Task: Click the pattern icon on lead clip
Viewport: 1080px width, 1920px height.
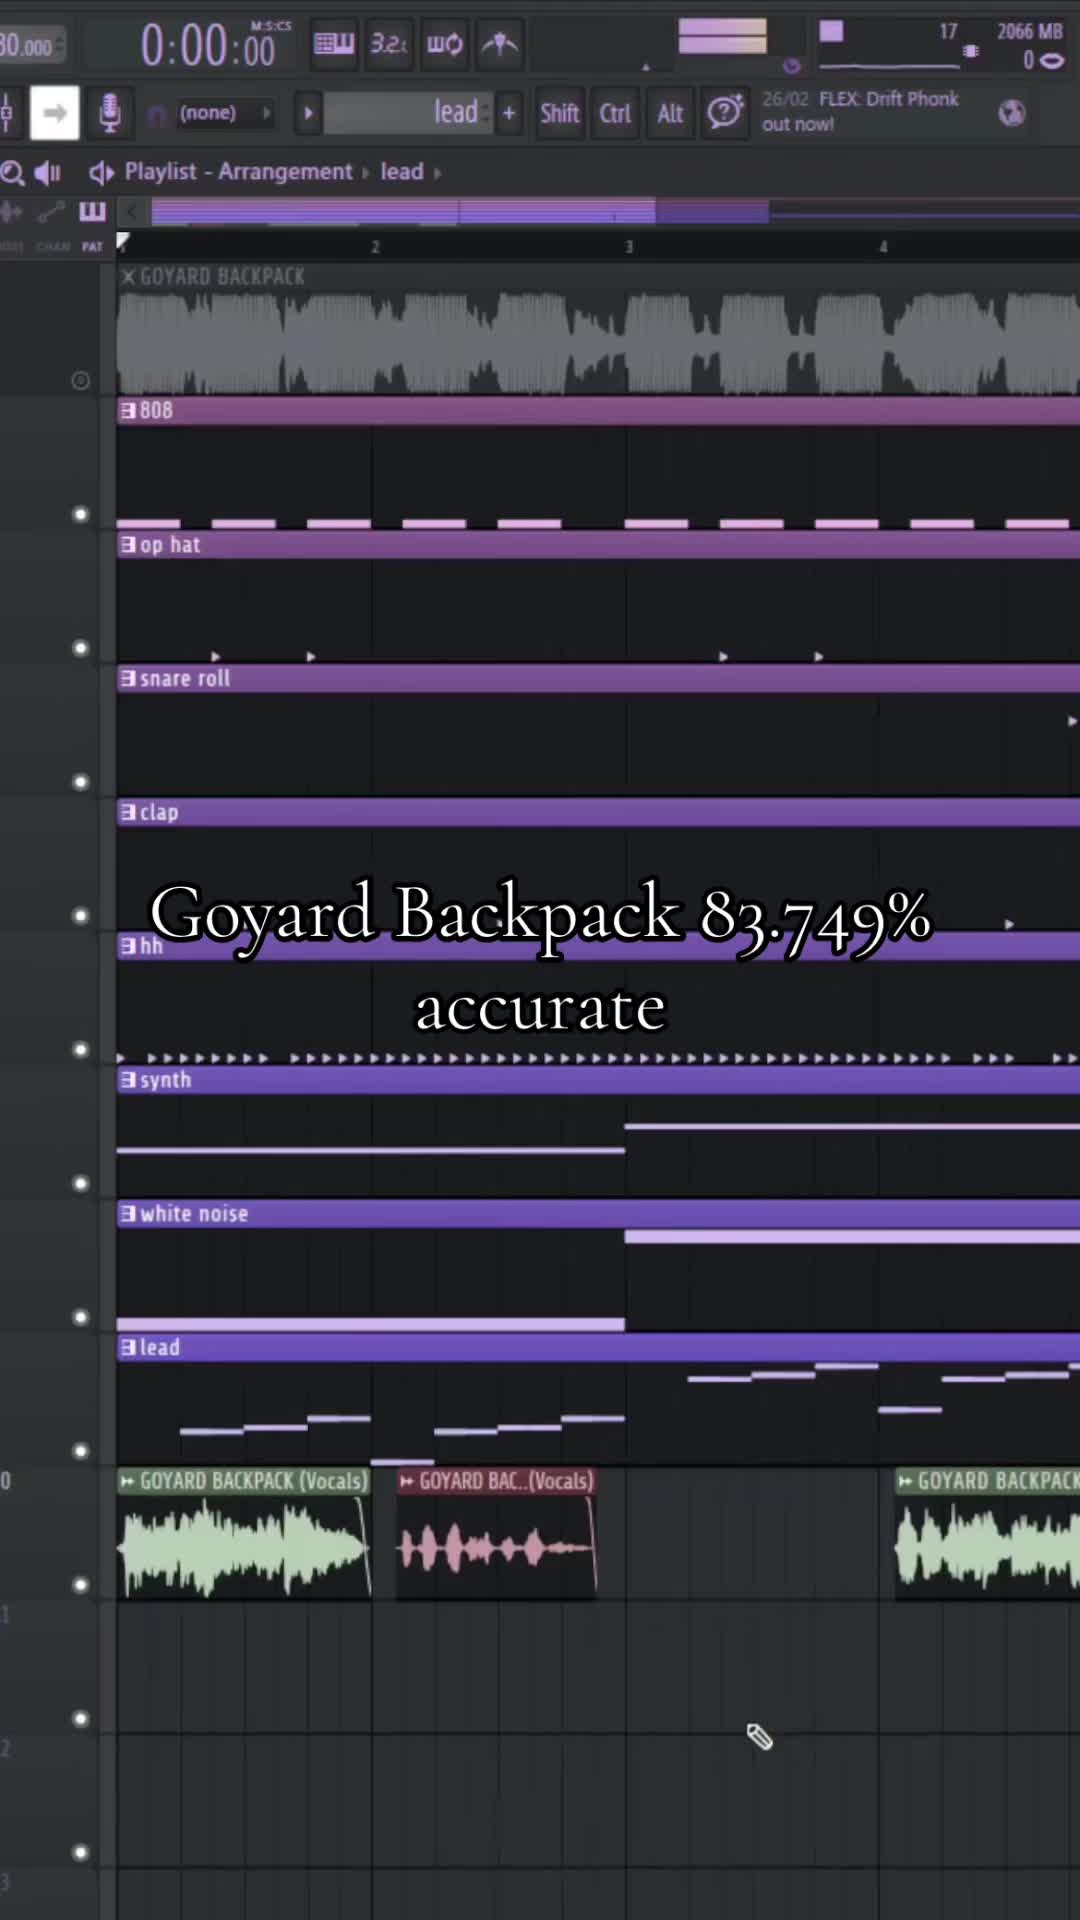Action: coord(128,1347)
